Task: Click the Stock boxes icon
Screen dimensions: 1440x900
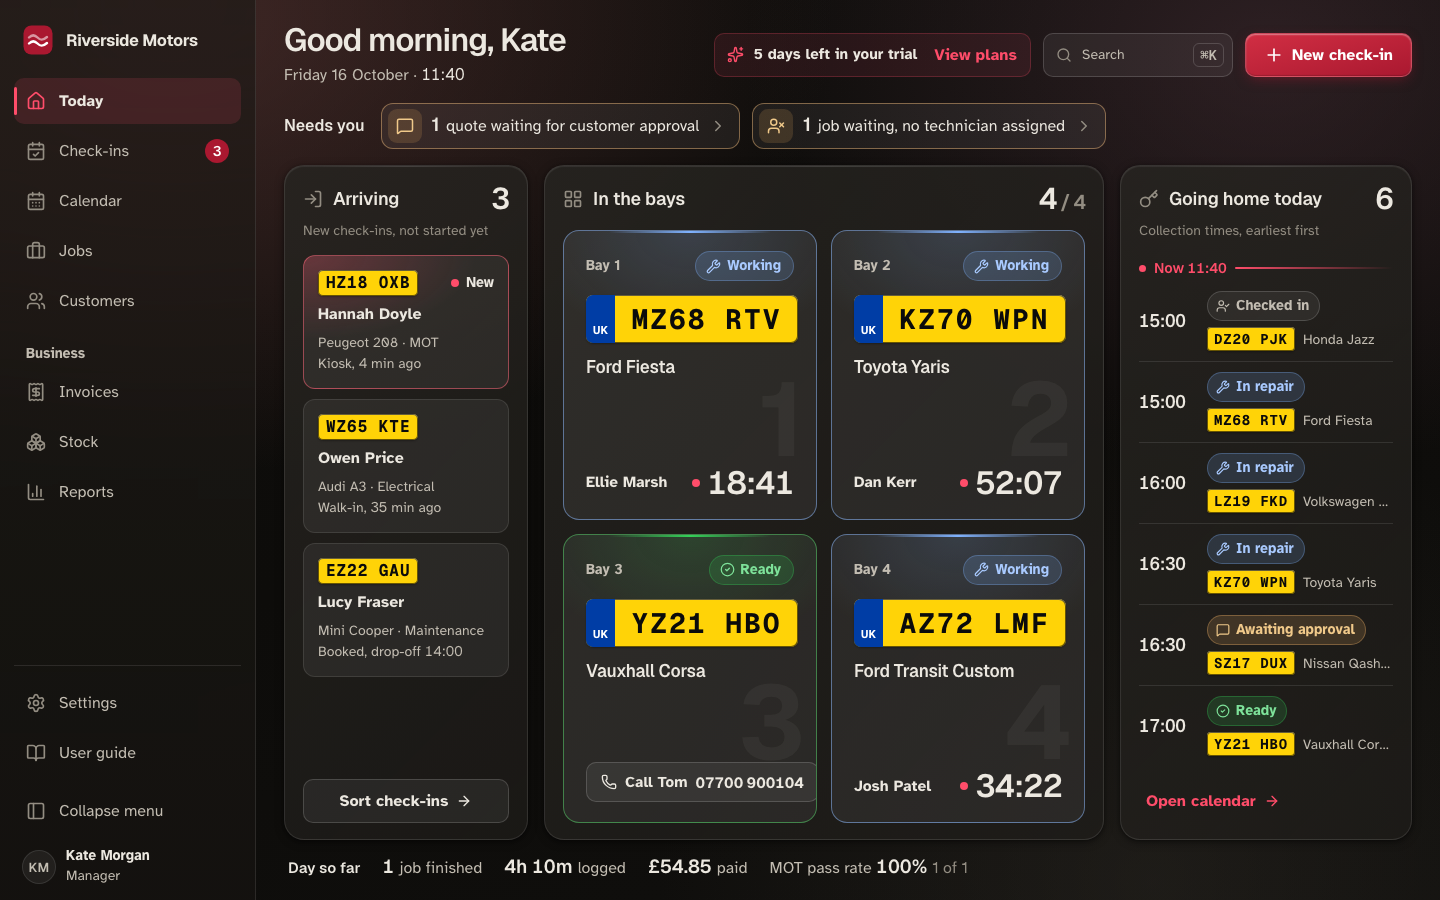Action: coord(36,442)
